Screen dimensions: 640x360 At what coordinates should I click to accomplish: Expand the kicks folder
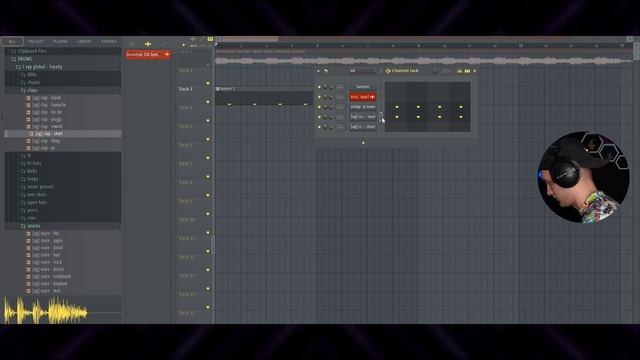point(29,171)
